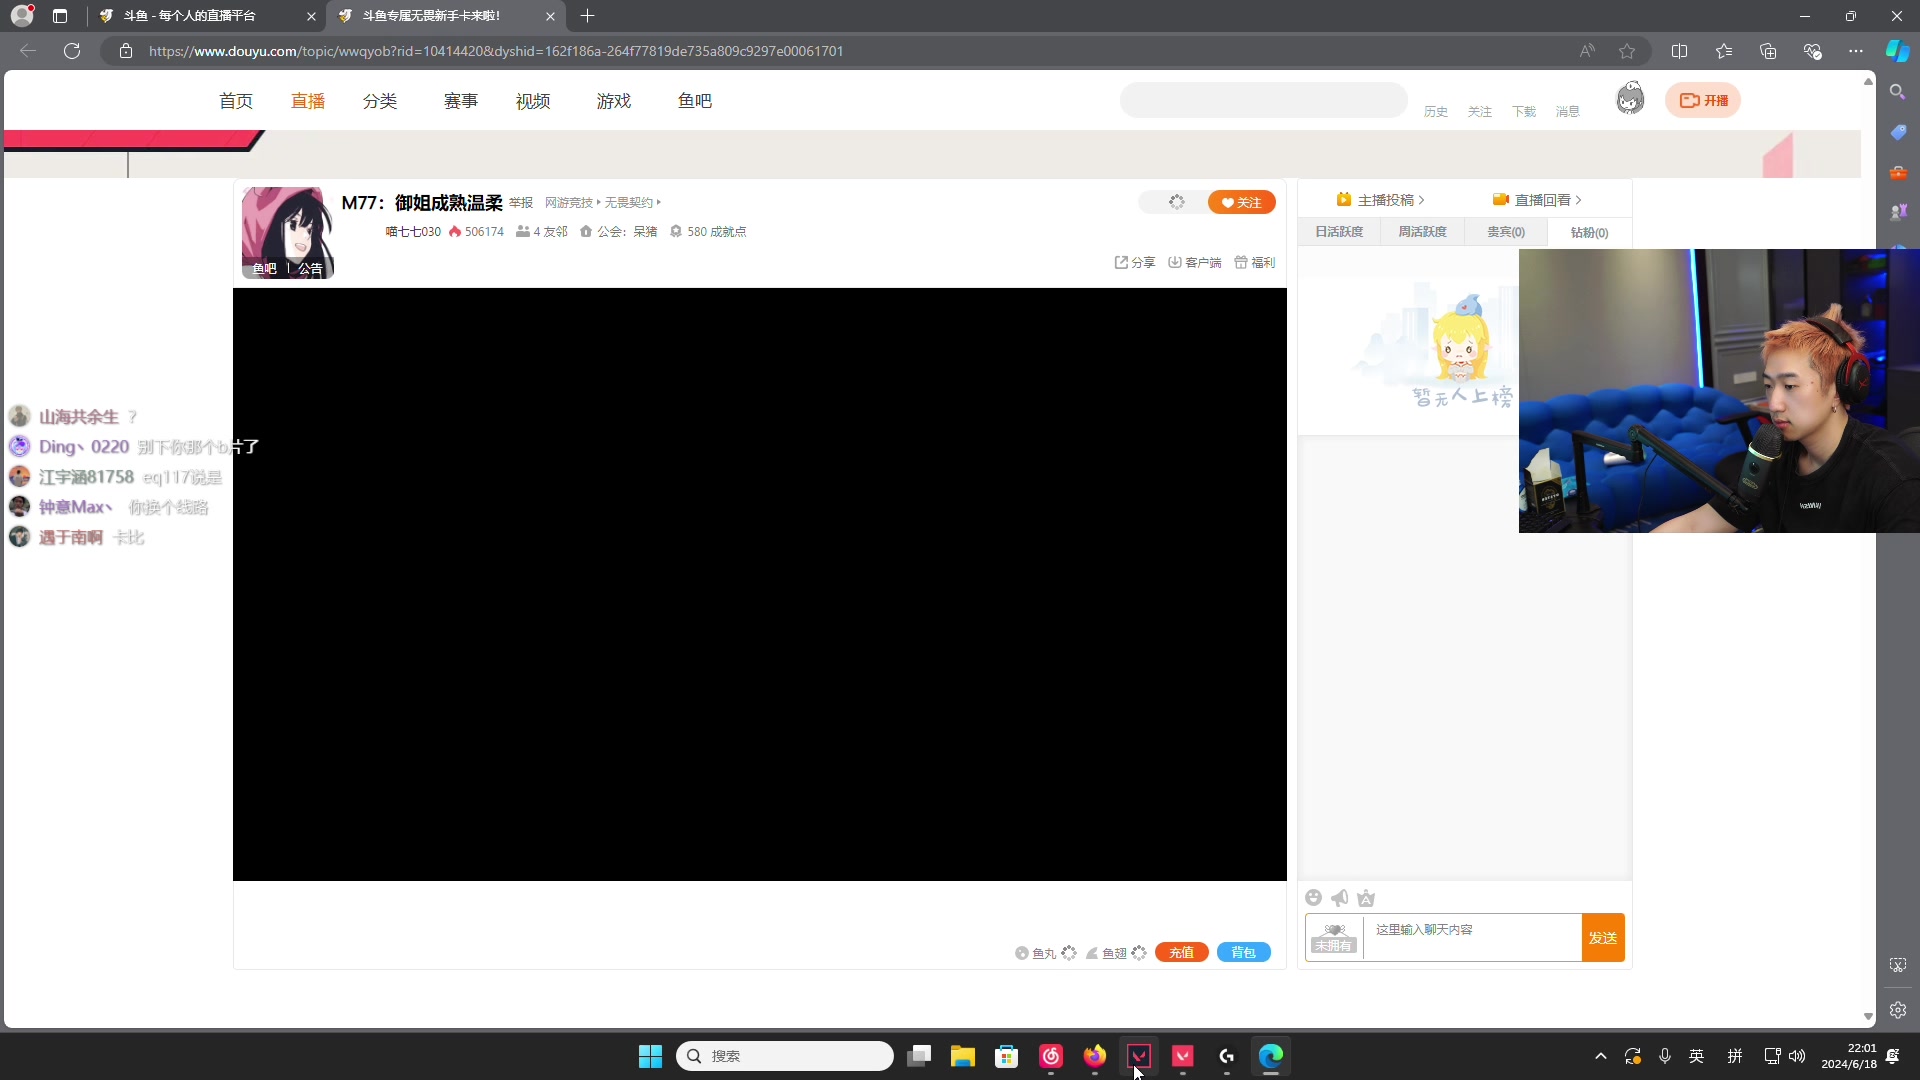Open Edge favorites list icon
This screenshot has height=1080, width=1920.
(x=1723, y=51)
